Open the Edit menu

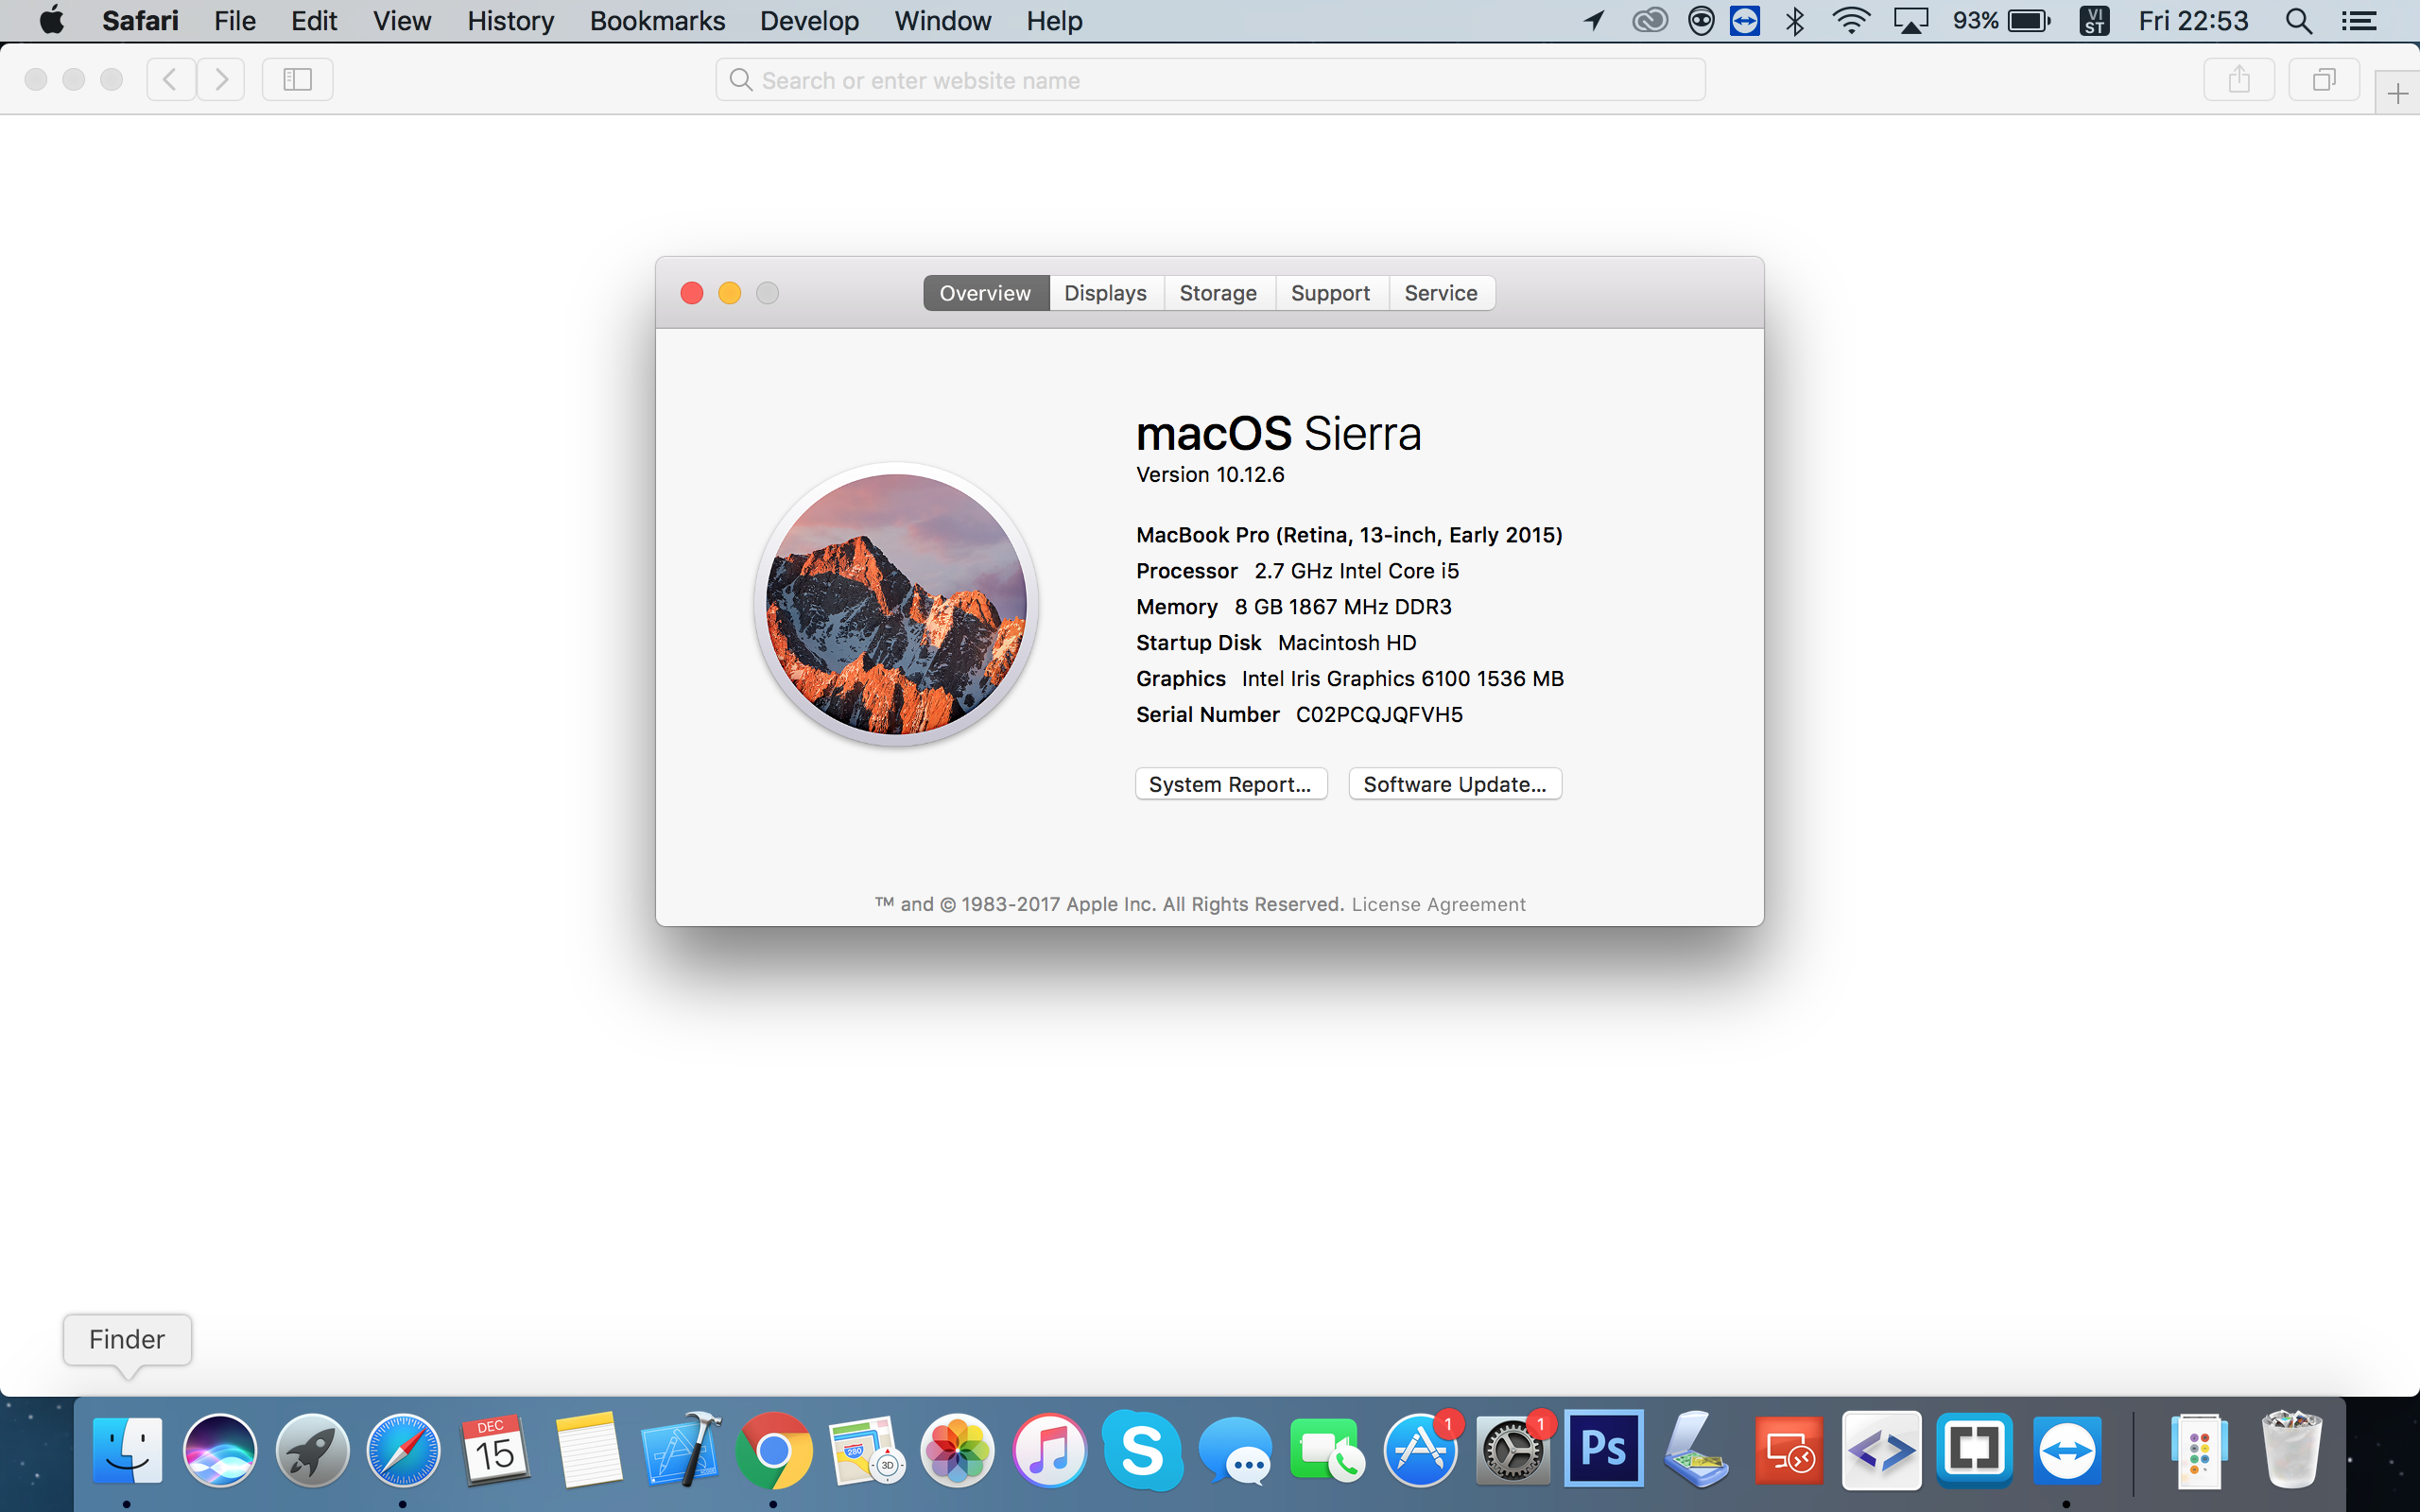(x=314, y=21)
